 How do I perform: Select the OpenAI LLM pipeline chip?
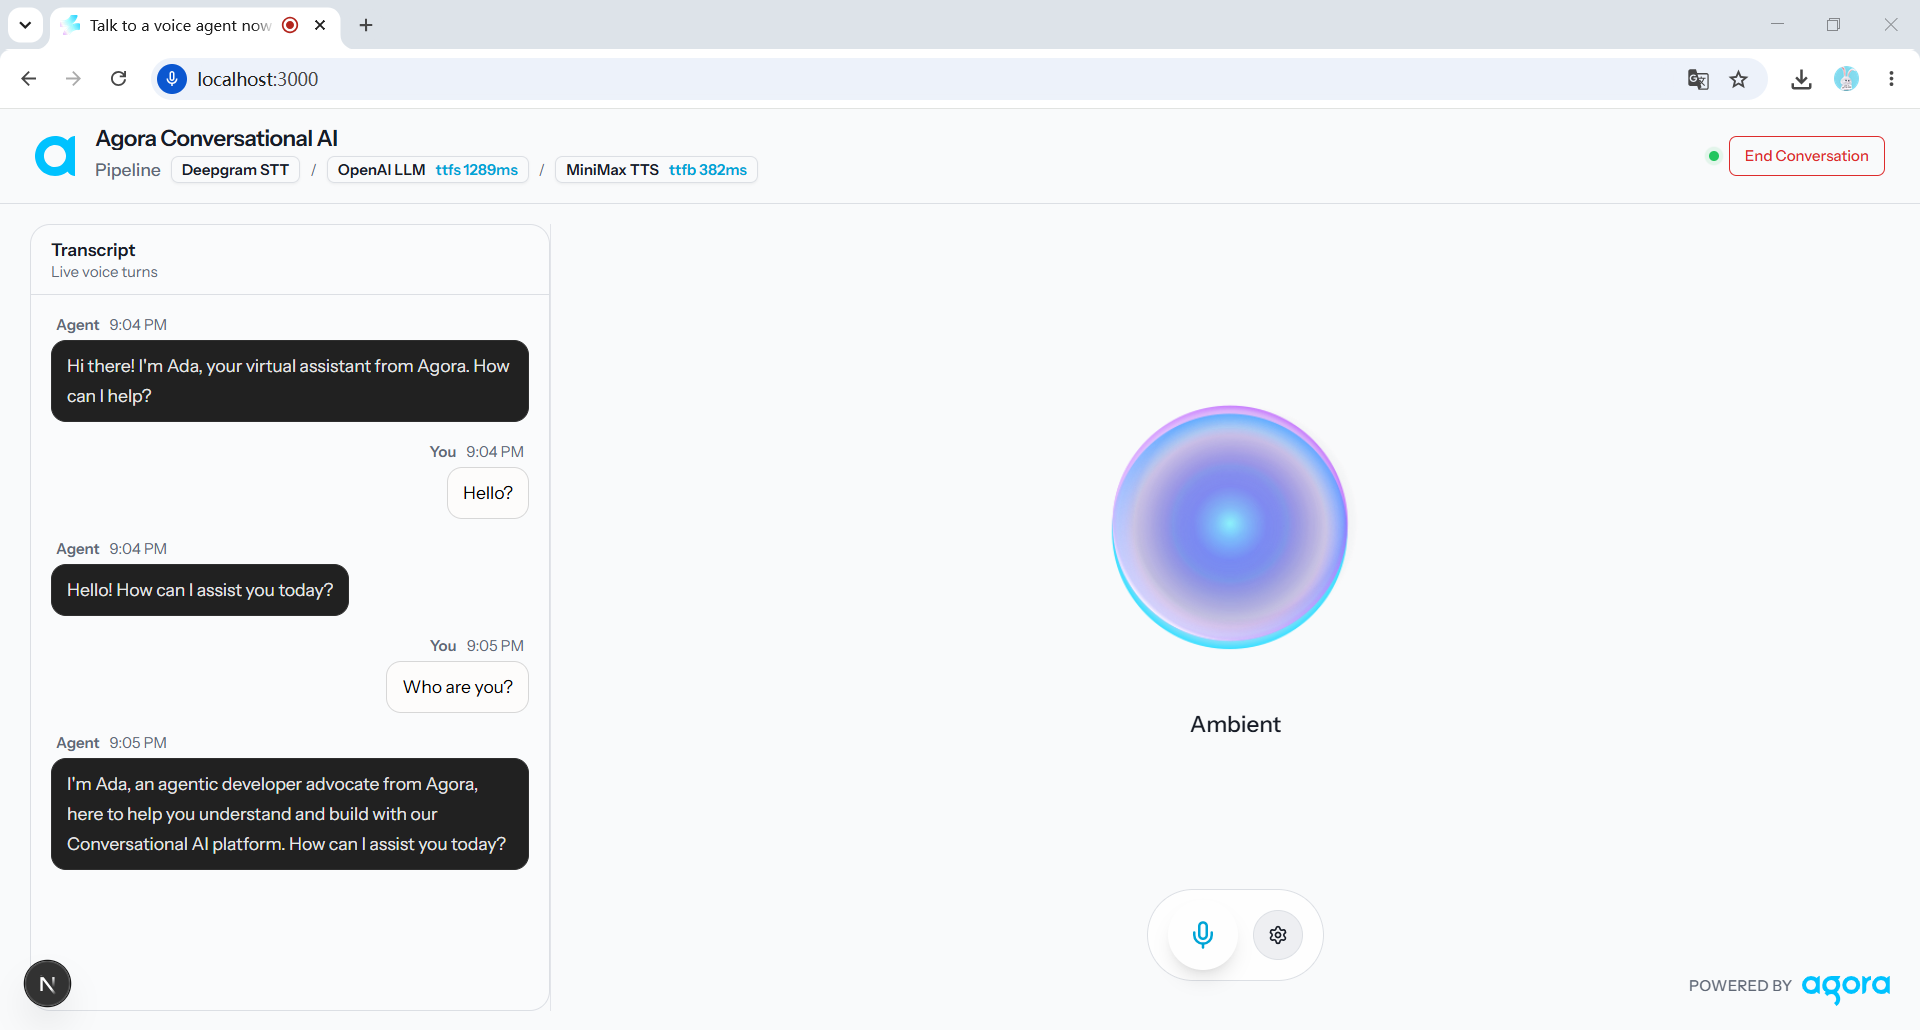click(428, 170)
